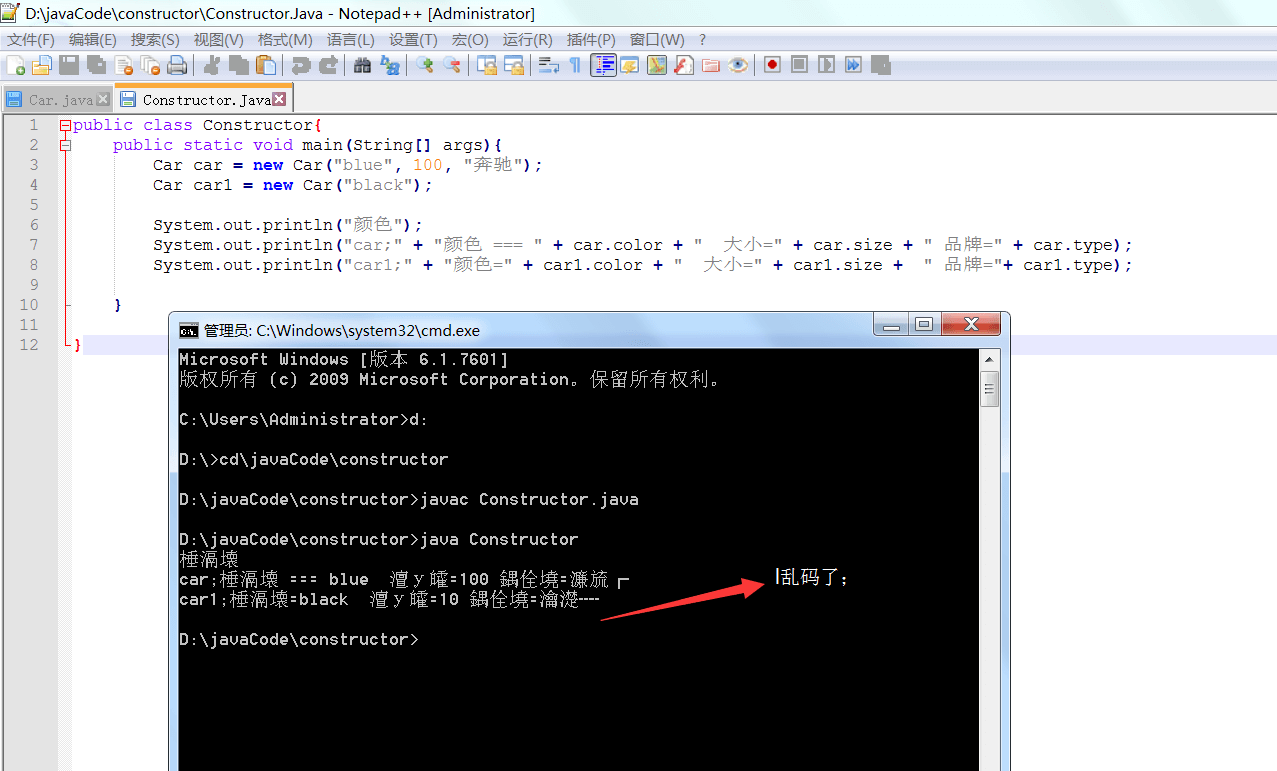Viewport: 1277px width, 771px height.
Task: Open the 搜索(S) menu
Action: coord(155,40)
